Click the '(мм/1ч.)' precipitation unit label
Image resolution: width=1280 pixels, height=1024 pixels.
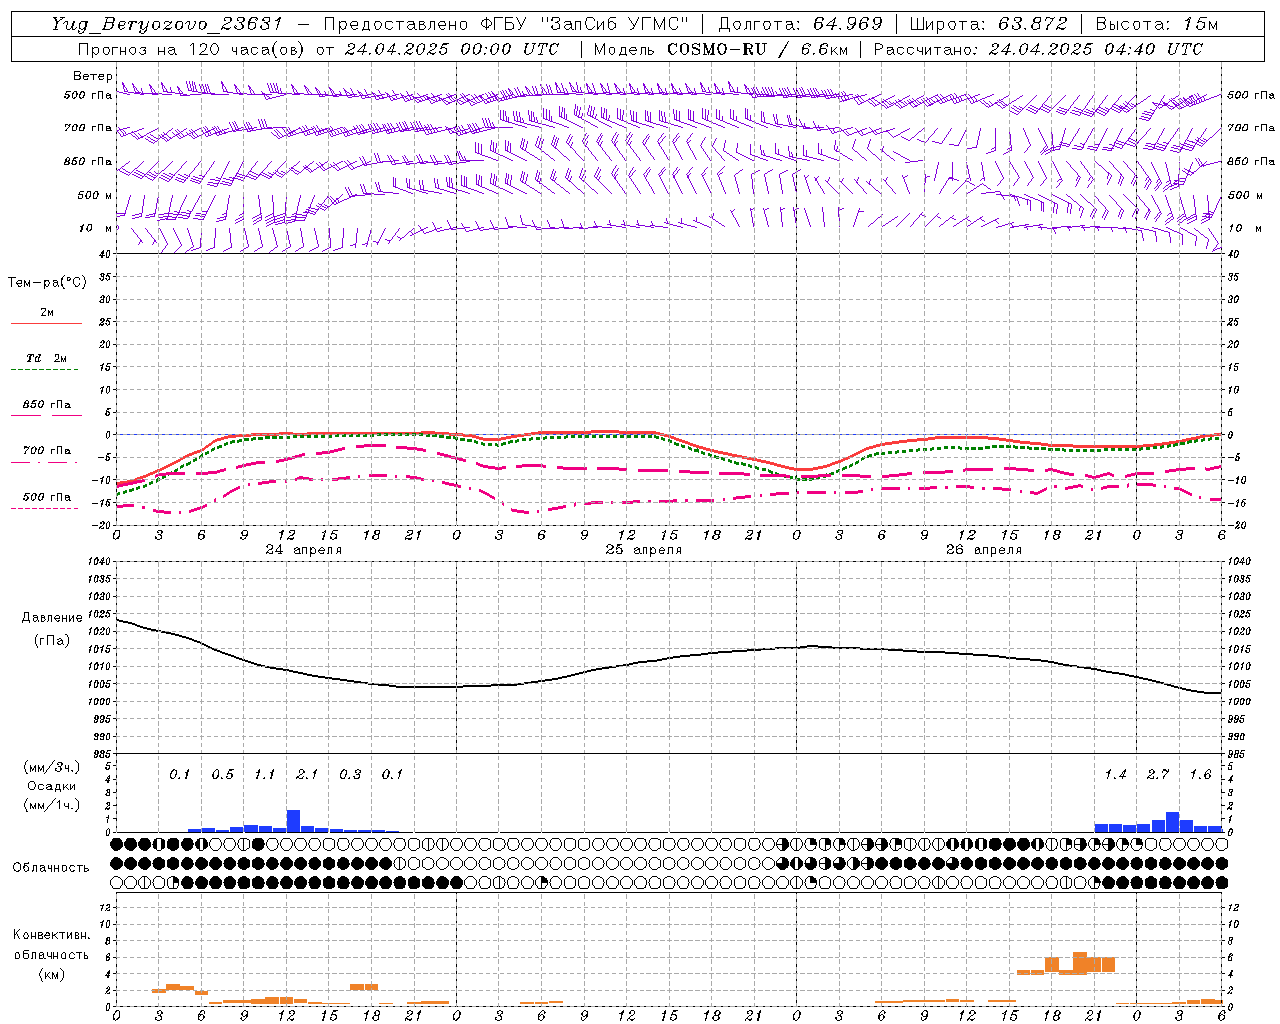(51, 805)
